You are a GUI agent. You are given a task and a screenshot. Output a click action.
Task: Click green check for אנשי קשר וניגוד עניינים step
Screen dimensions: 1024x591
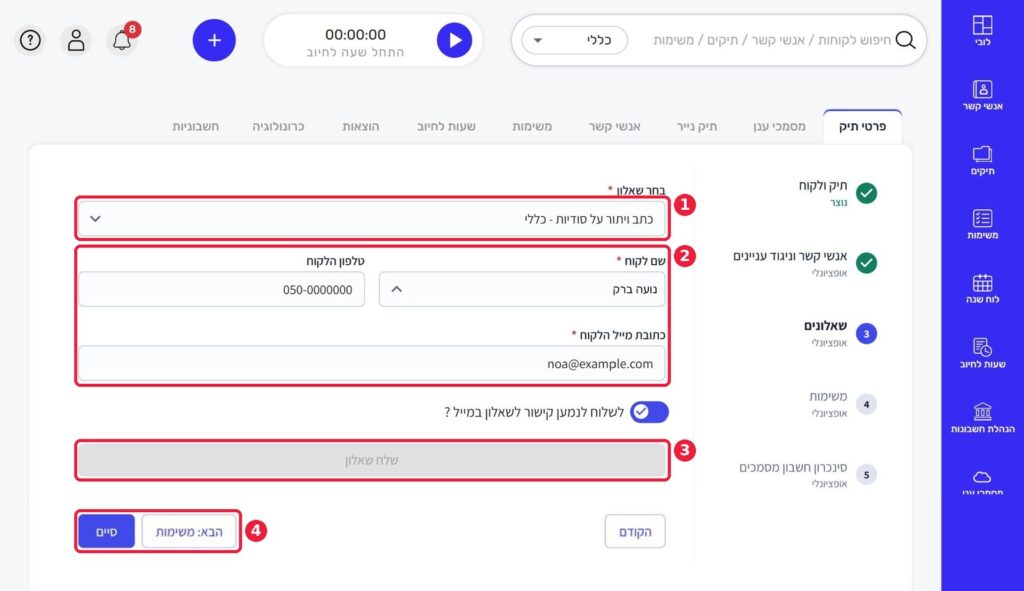pyautogui.click(x=866, y=263)
